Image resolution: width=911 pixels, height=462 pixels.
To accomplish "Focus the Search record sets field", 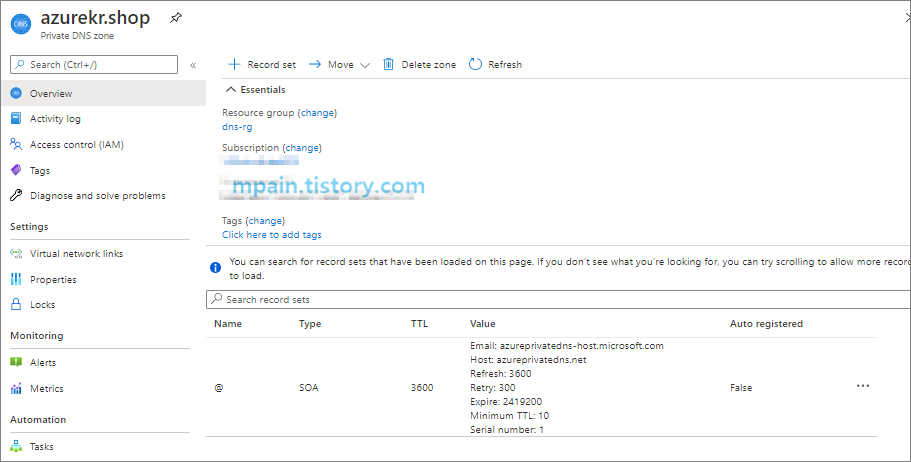I will point(558,299).
